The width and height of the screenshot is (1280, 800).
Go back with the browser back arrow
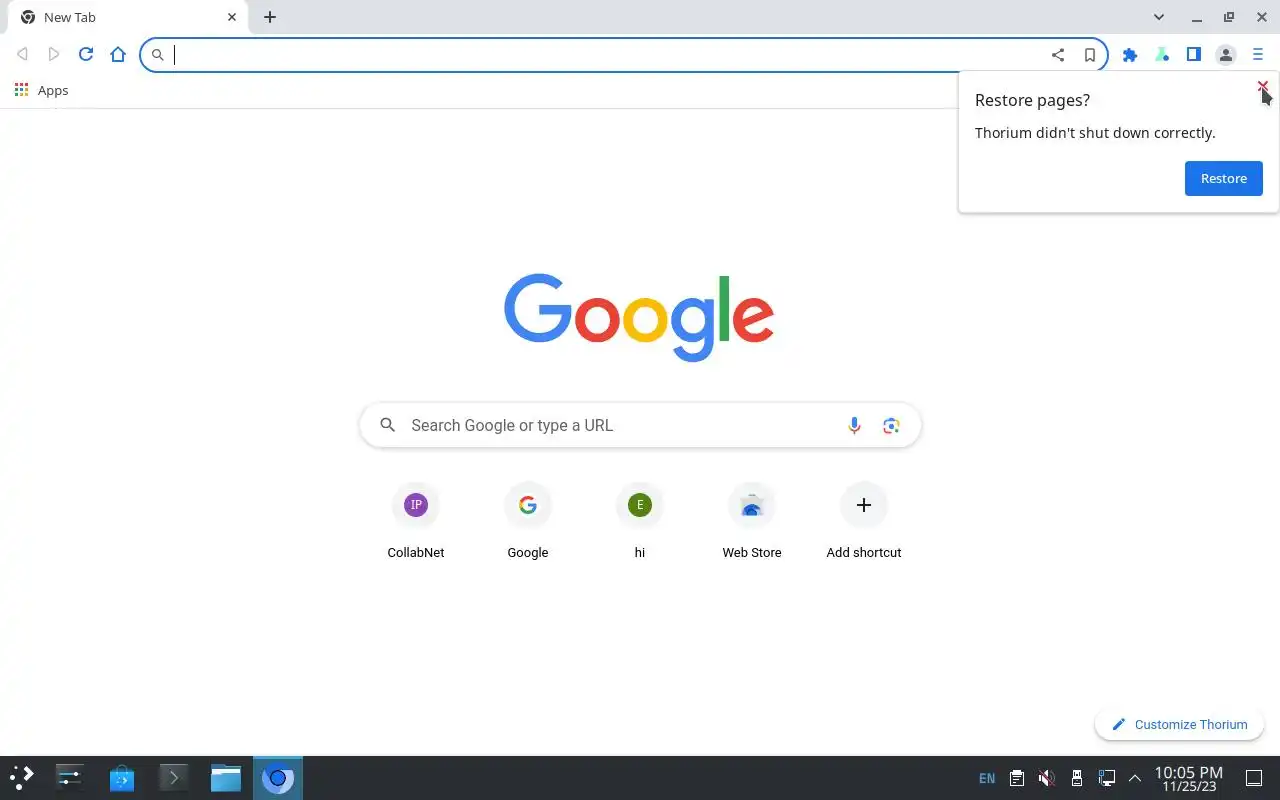click(22, 54)
